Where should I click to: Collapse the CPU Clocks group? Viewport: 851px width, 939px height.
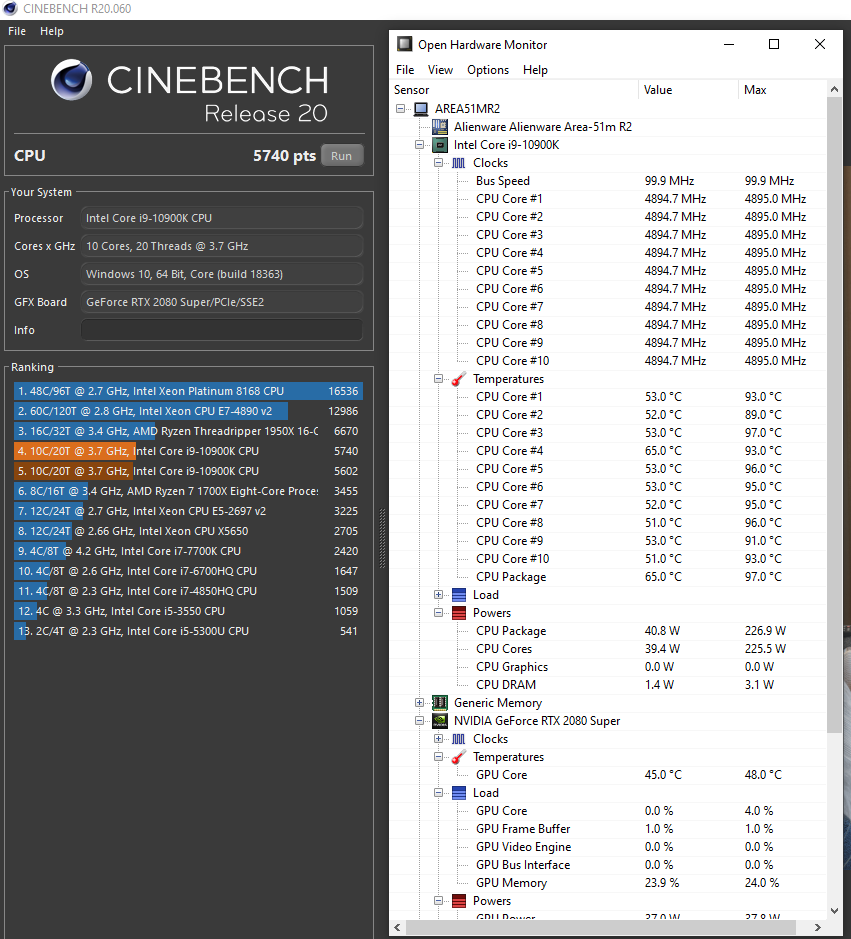click(438, 162)
